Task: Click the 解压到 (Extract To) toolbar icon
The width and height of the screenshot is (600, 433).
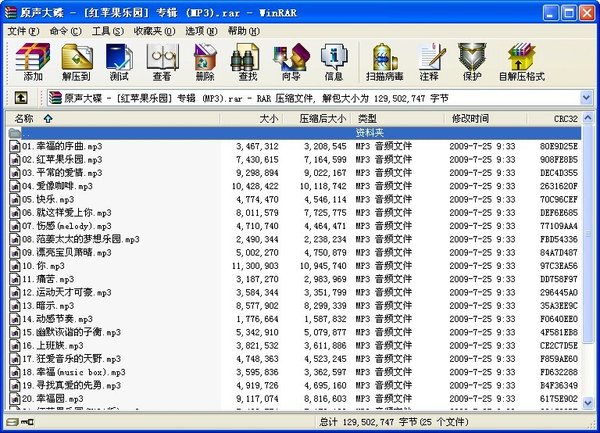Action: (77, 62)
